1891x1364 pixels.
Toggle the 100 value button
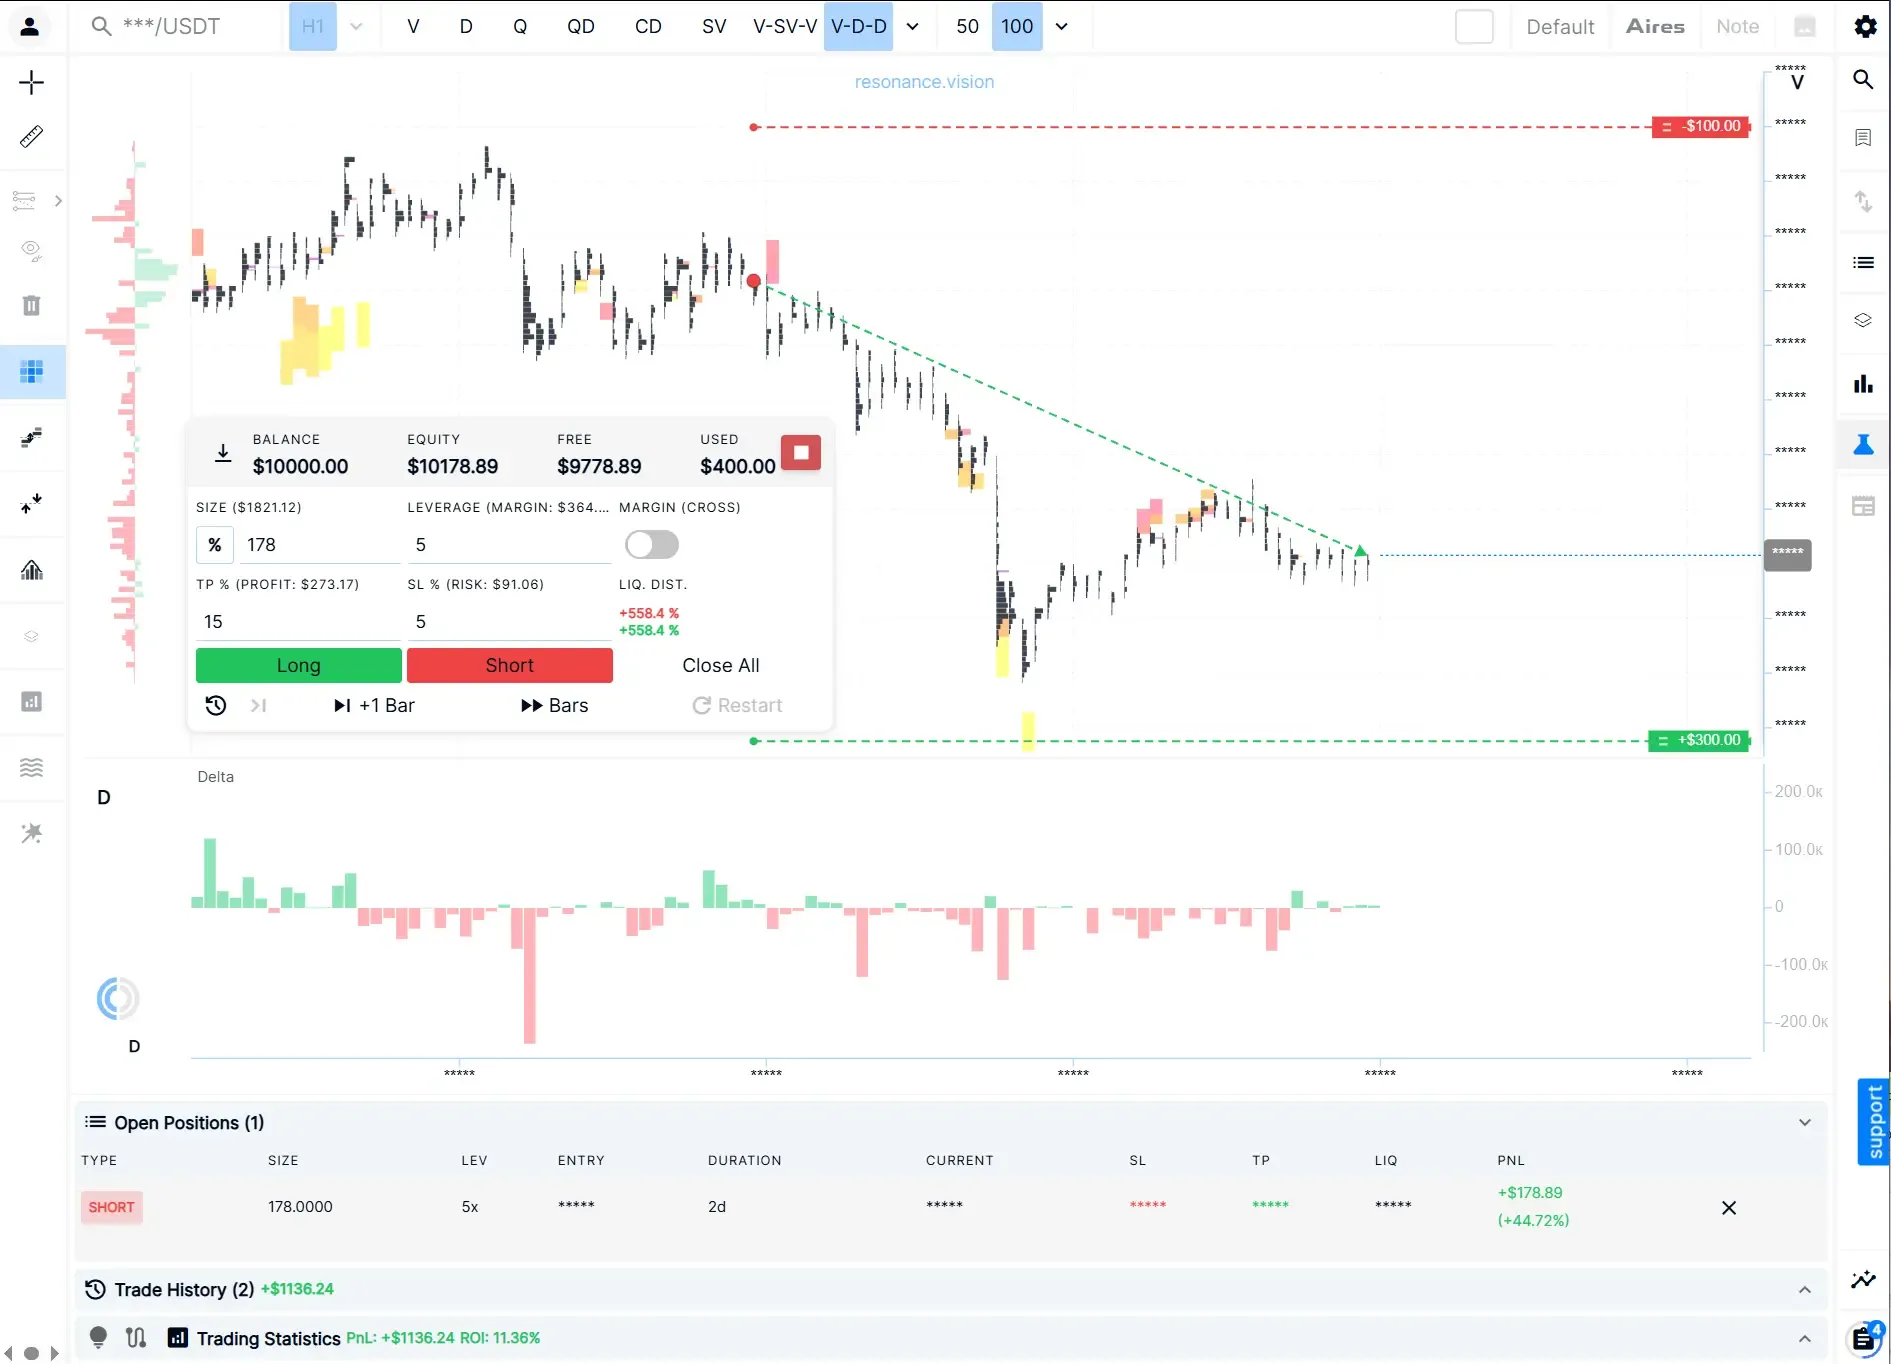pyautogui.click(x=1017, y=27)
